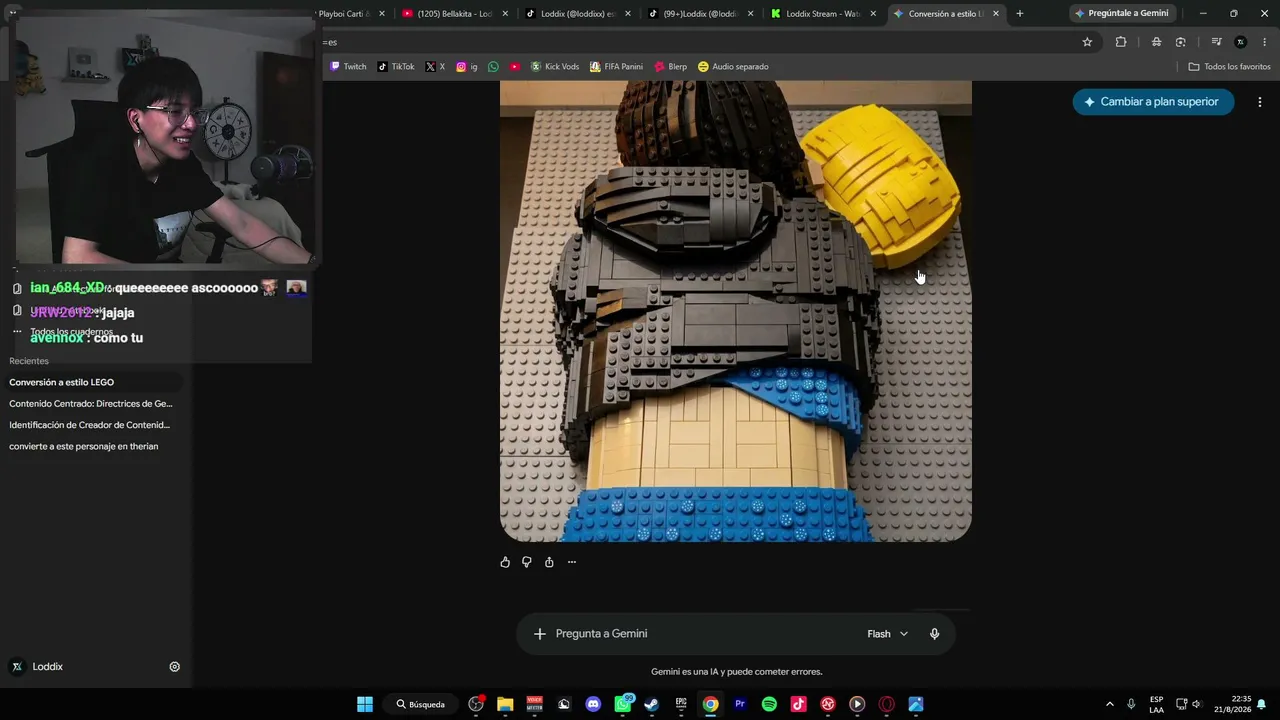Click Pregúntale a Gemini button in title bar
Screen dimensions: 1280x720
(1121, 14)
